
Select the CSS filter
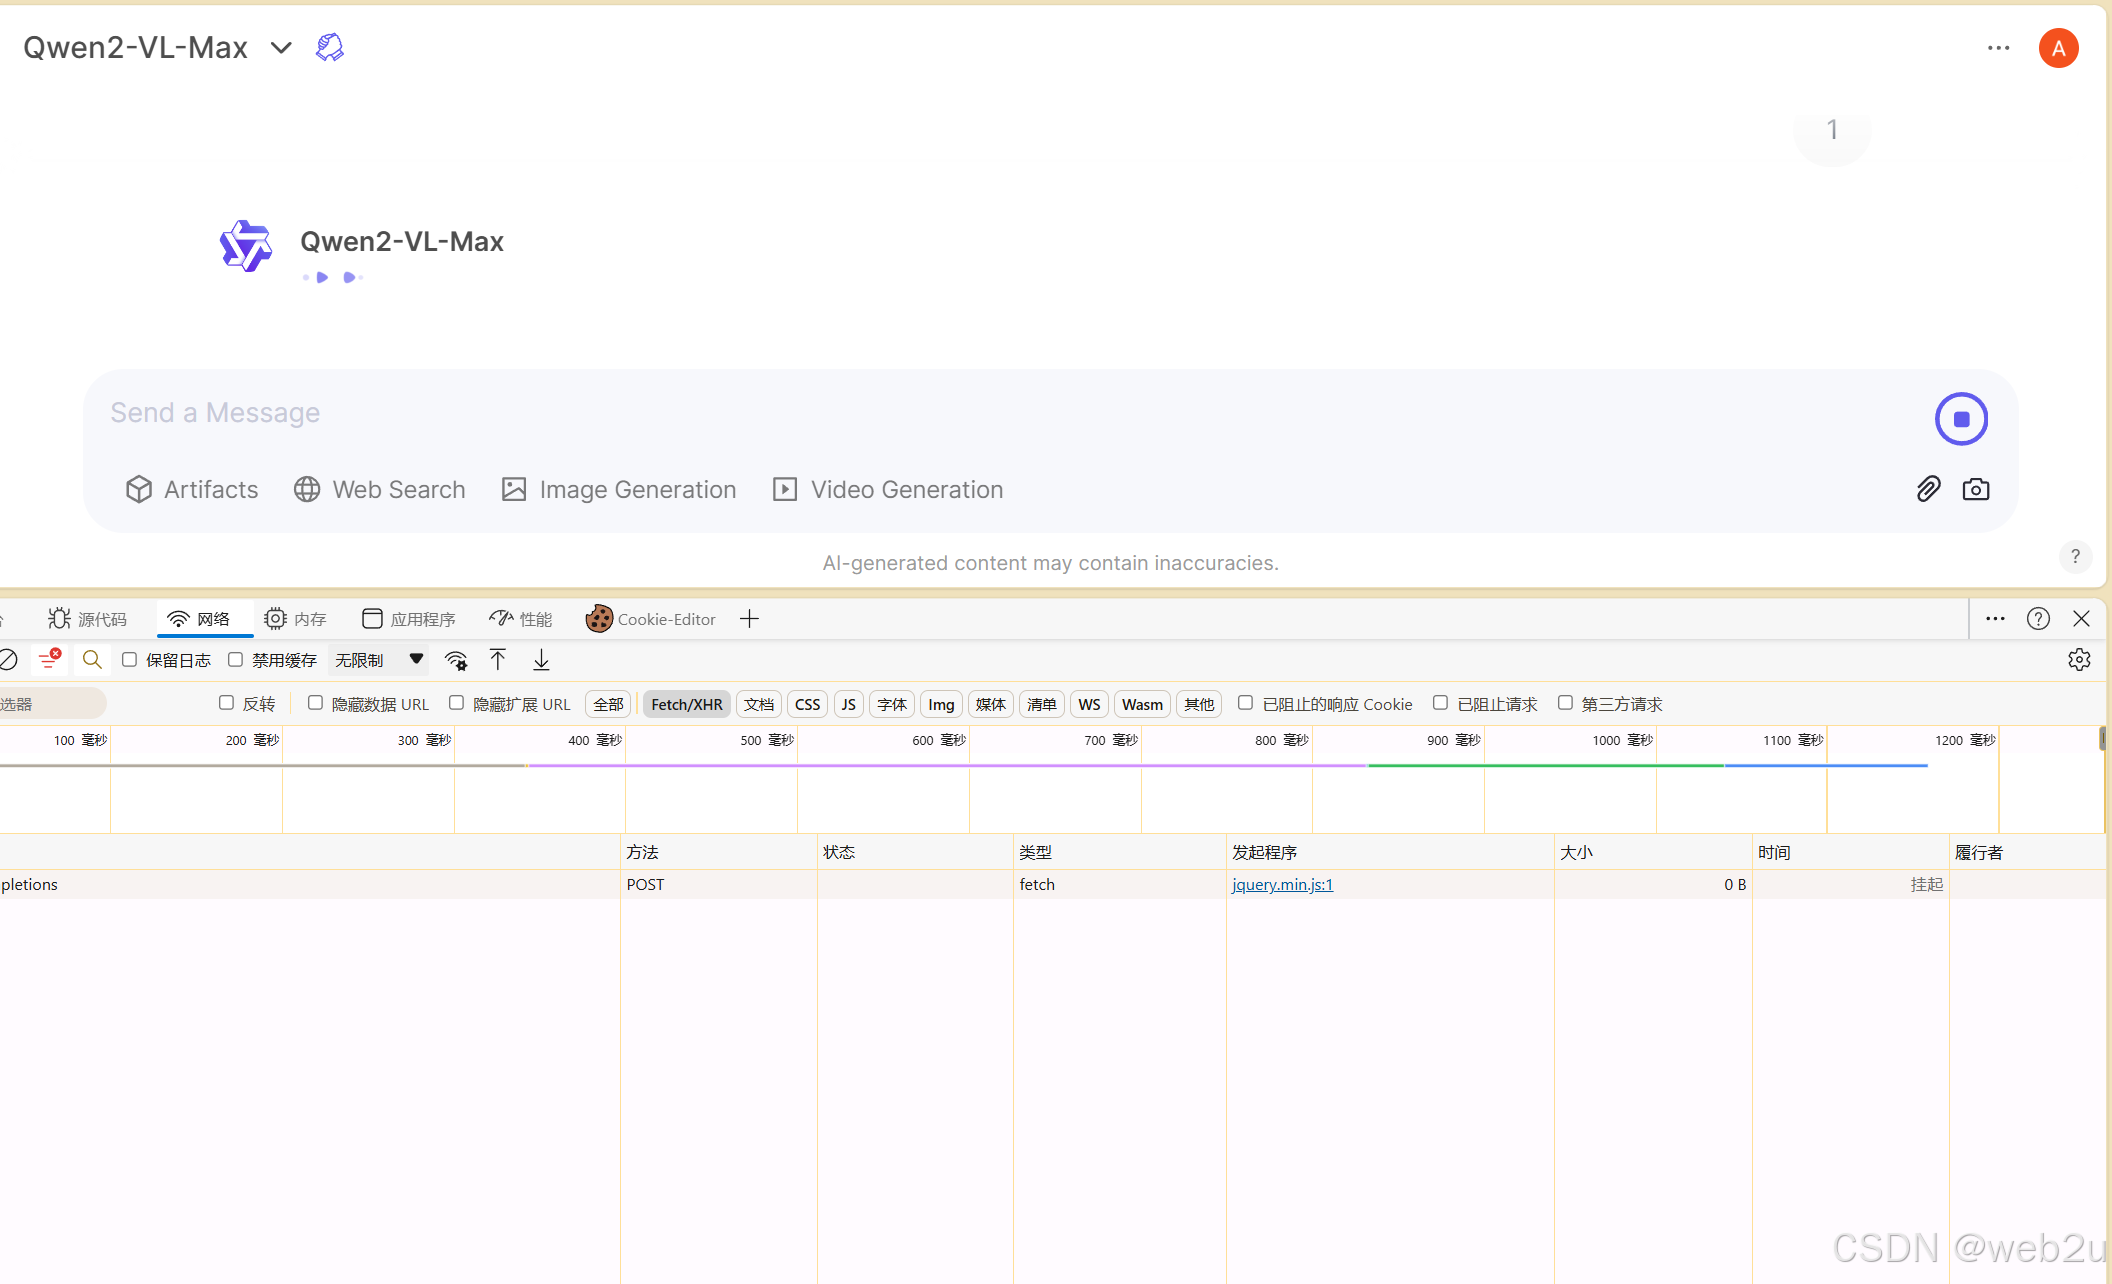pos(807,704)
